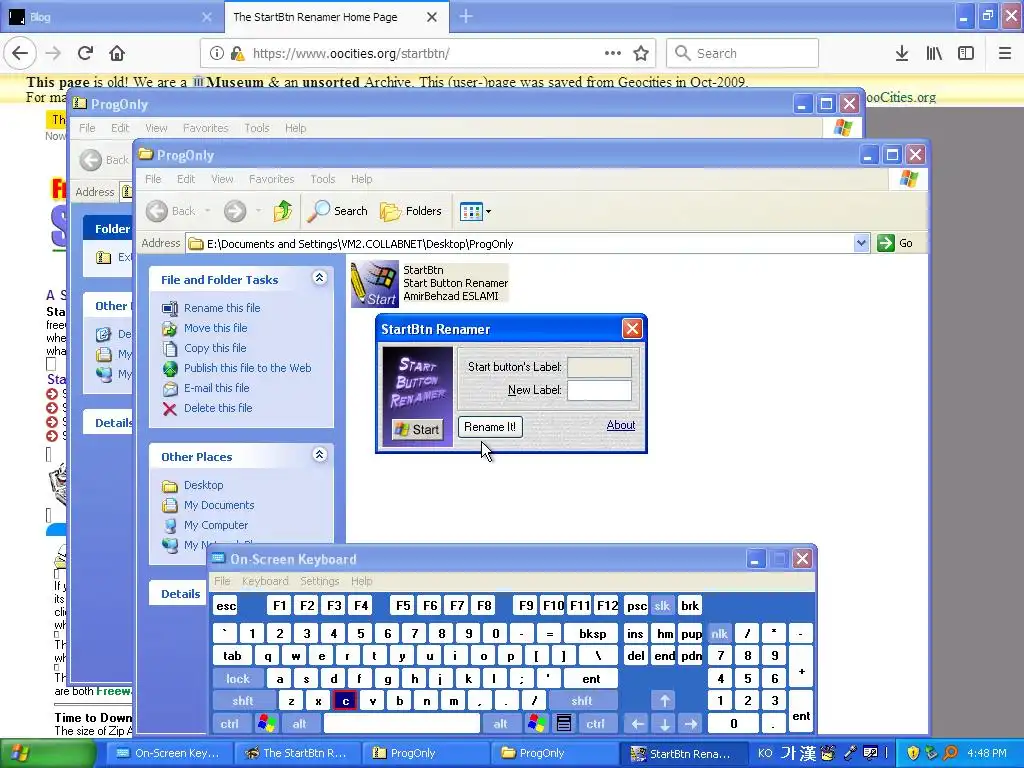This screenshot has height=768, width=1024.
Task: Open Settings menu in On-Screen Keyboard
Action: (x=319, y=581)
